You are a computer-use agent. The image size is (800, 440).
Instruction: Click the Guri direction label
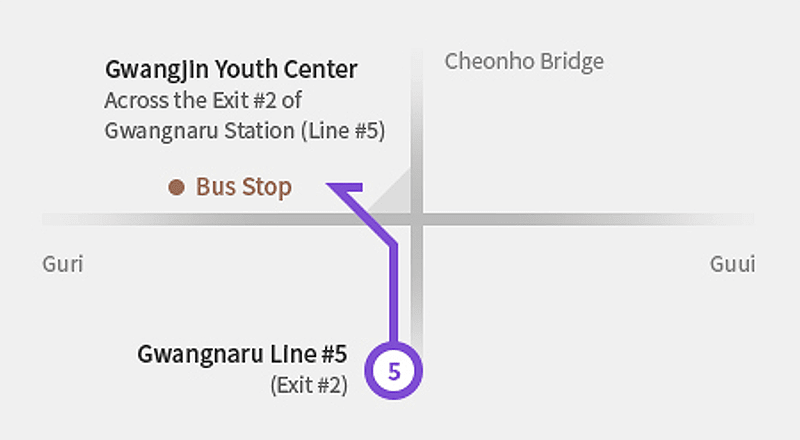pos(63,264)
